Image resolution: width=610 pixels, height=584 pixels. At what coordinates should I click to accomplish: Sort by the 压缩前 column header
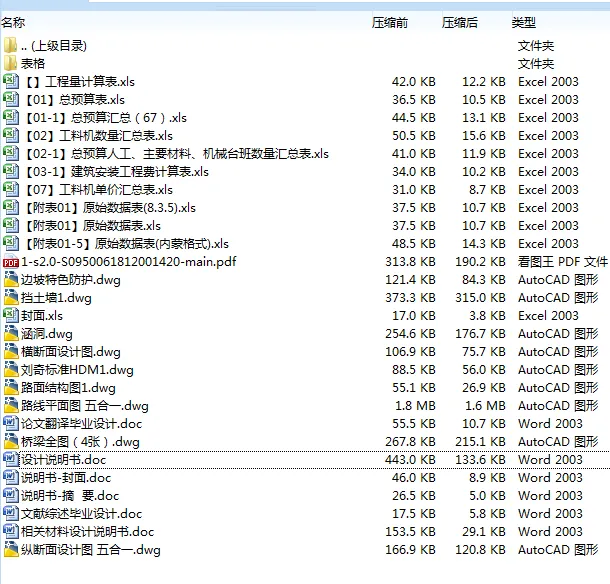390,23
